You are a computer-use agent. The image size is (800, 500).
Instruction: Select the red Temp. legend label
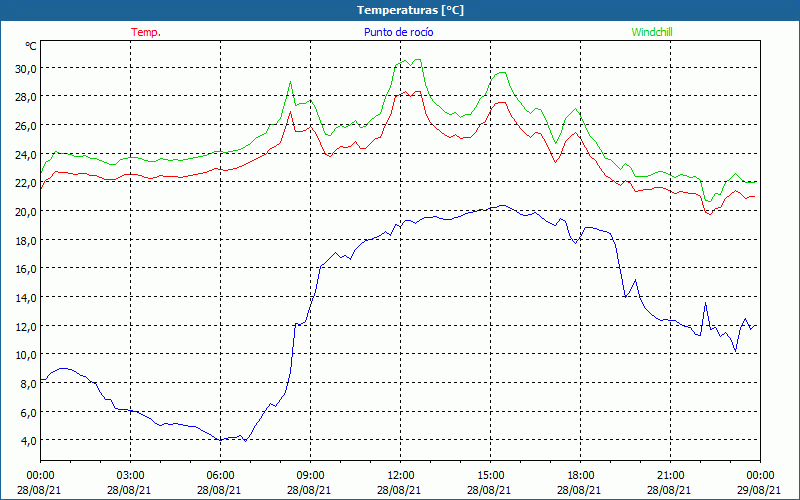pos(146,32)
